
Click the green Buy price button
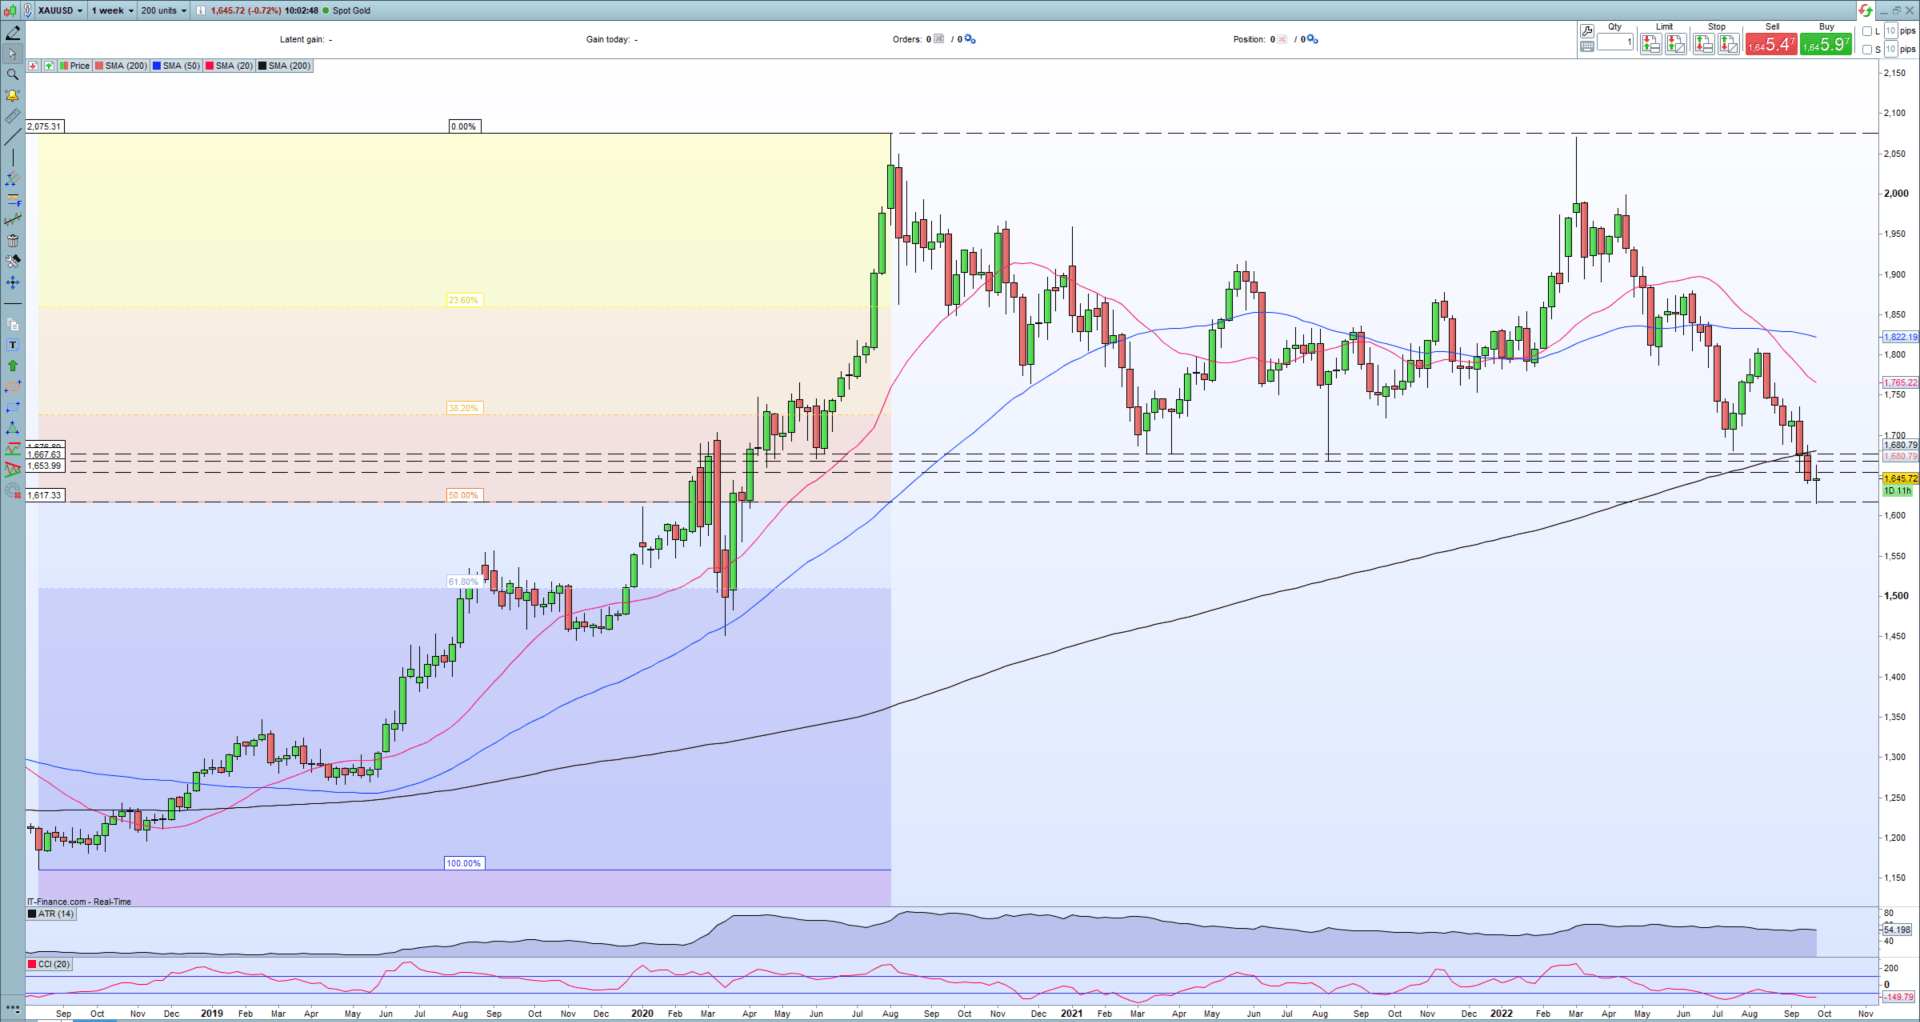pyautogui.click(x=1826, y=44)
